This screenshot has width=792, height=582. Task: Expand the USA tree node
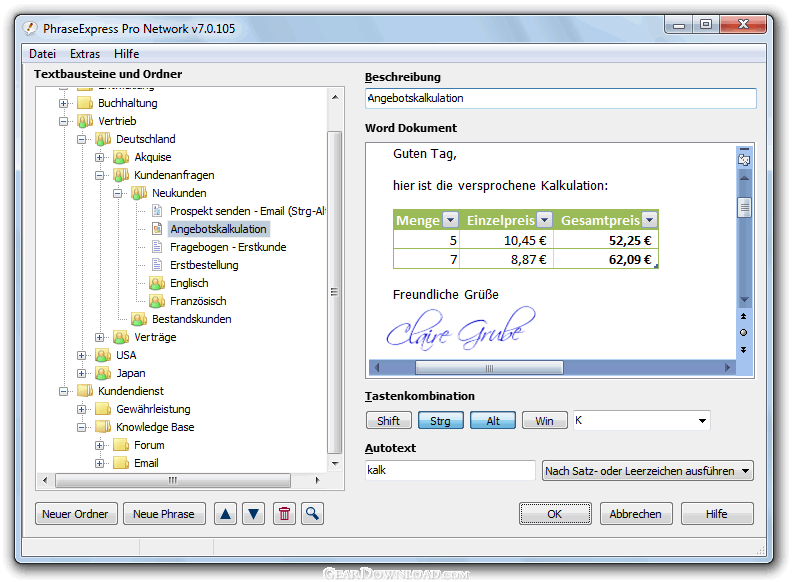81,355
